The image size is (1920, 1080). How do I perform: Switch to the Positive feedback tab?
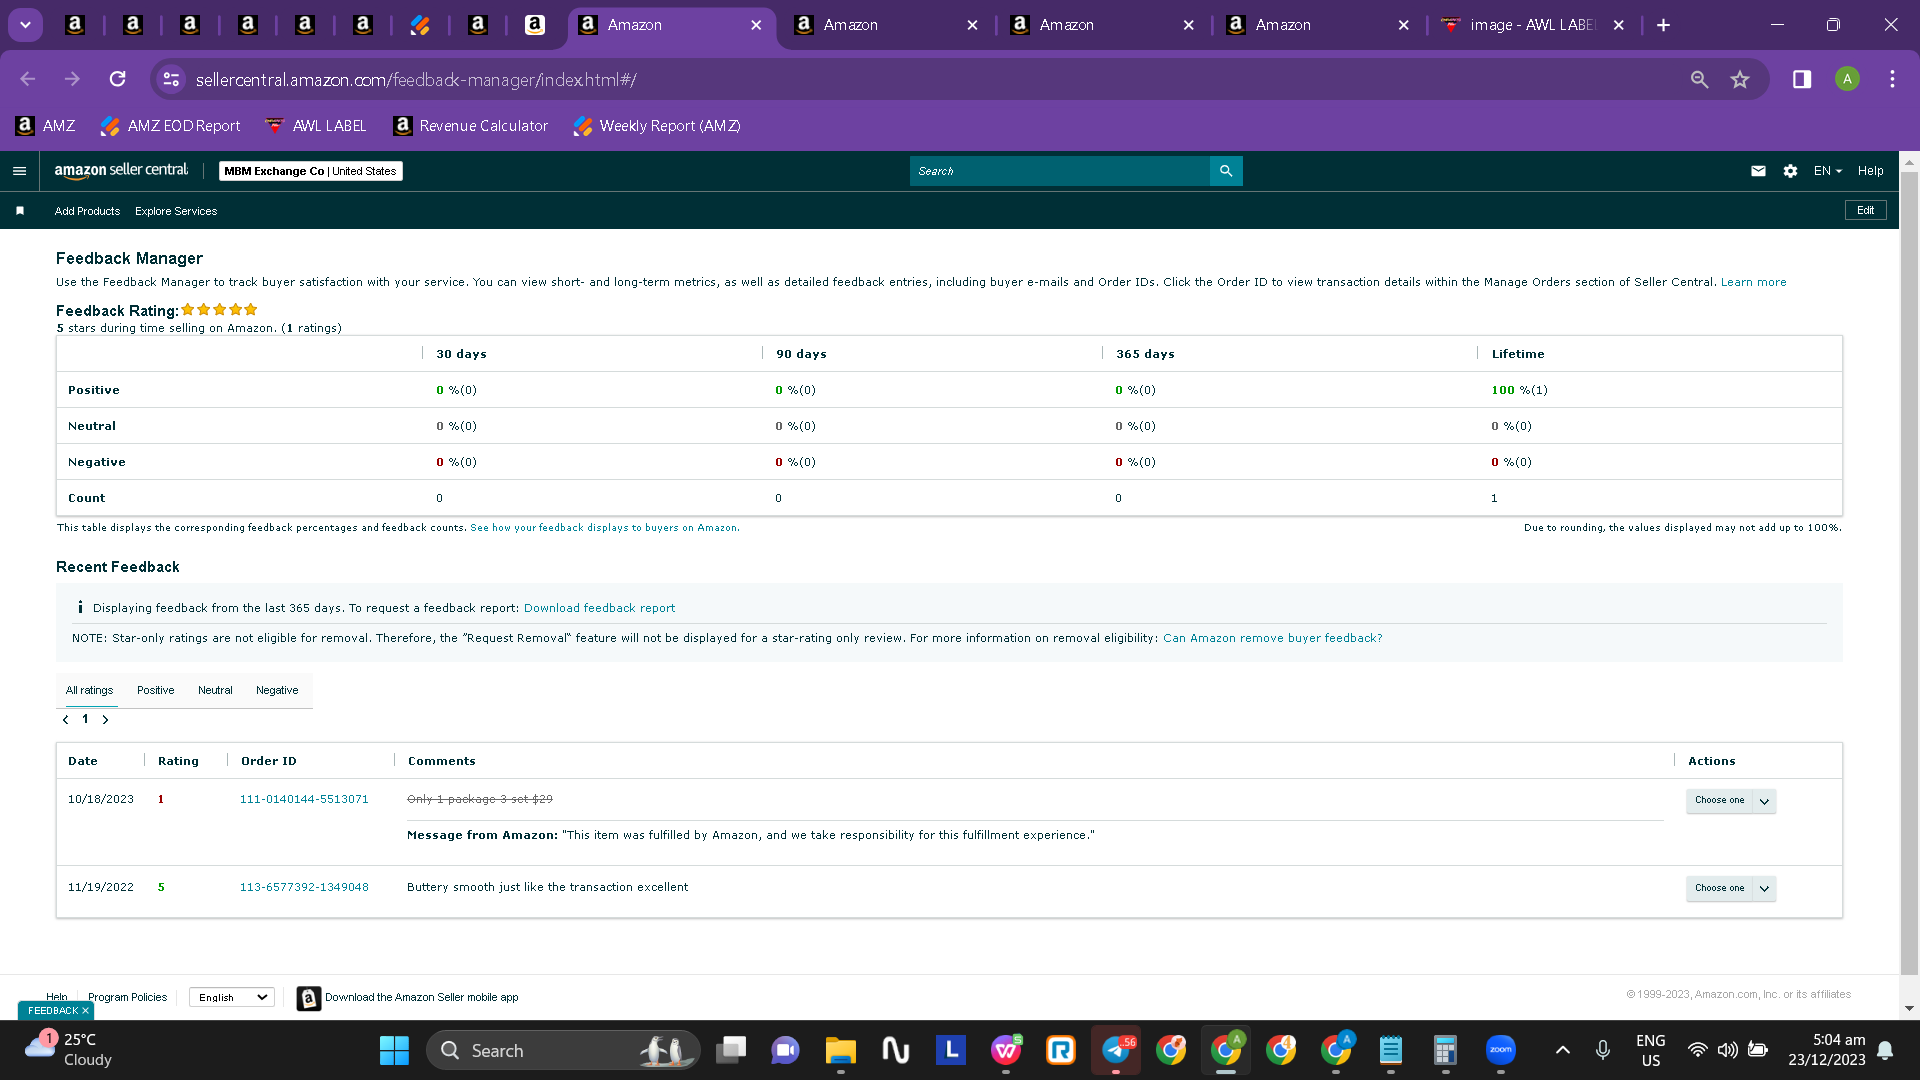click(x=155, y=690)
